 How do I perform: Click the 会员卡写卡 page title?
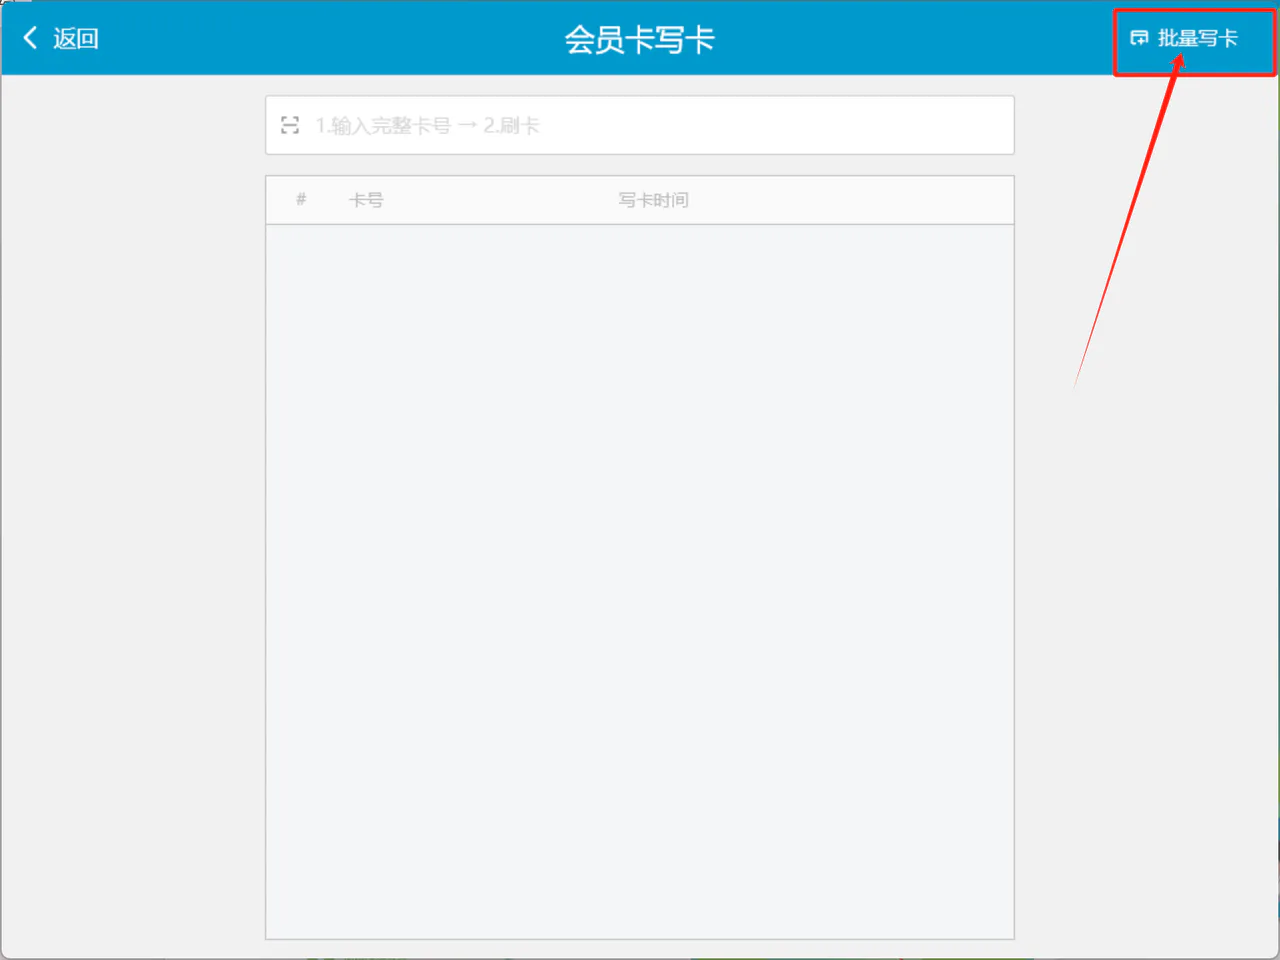[x=640, y=39]
